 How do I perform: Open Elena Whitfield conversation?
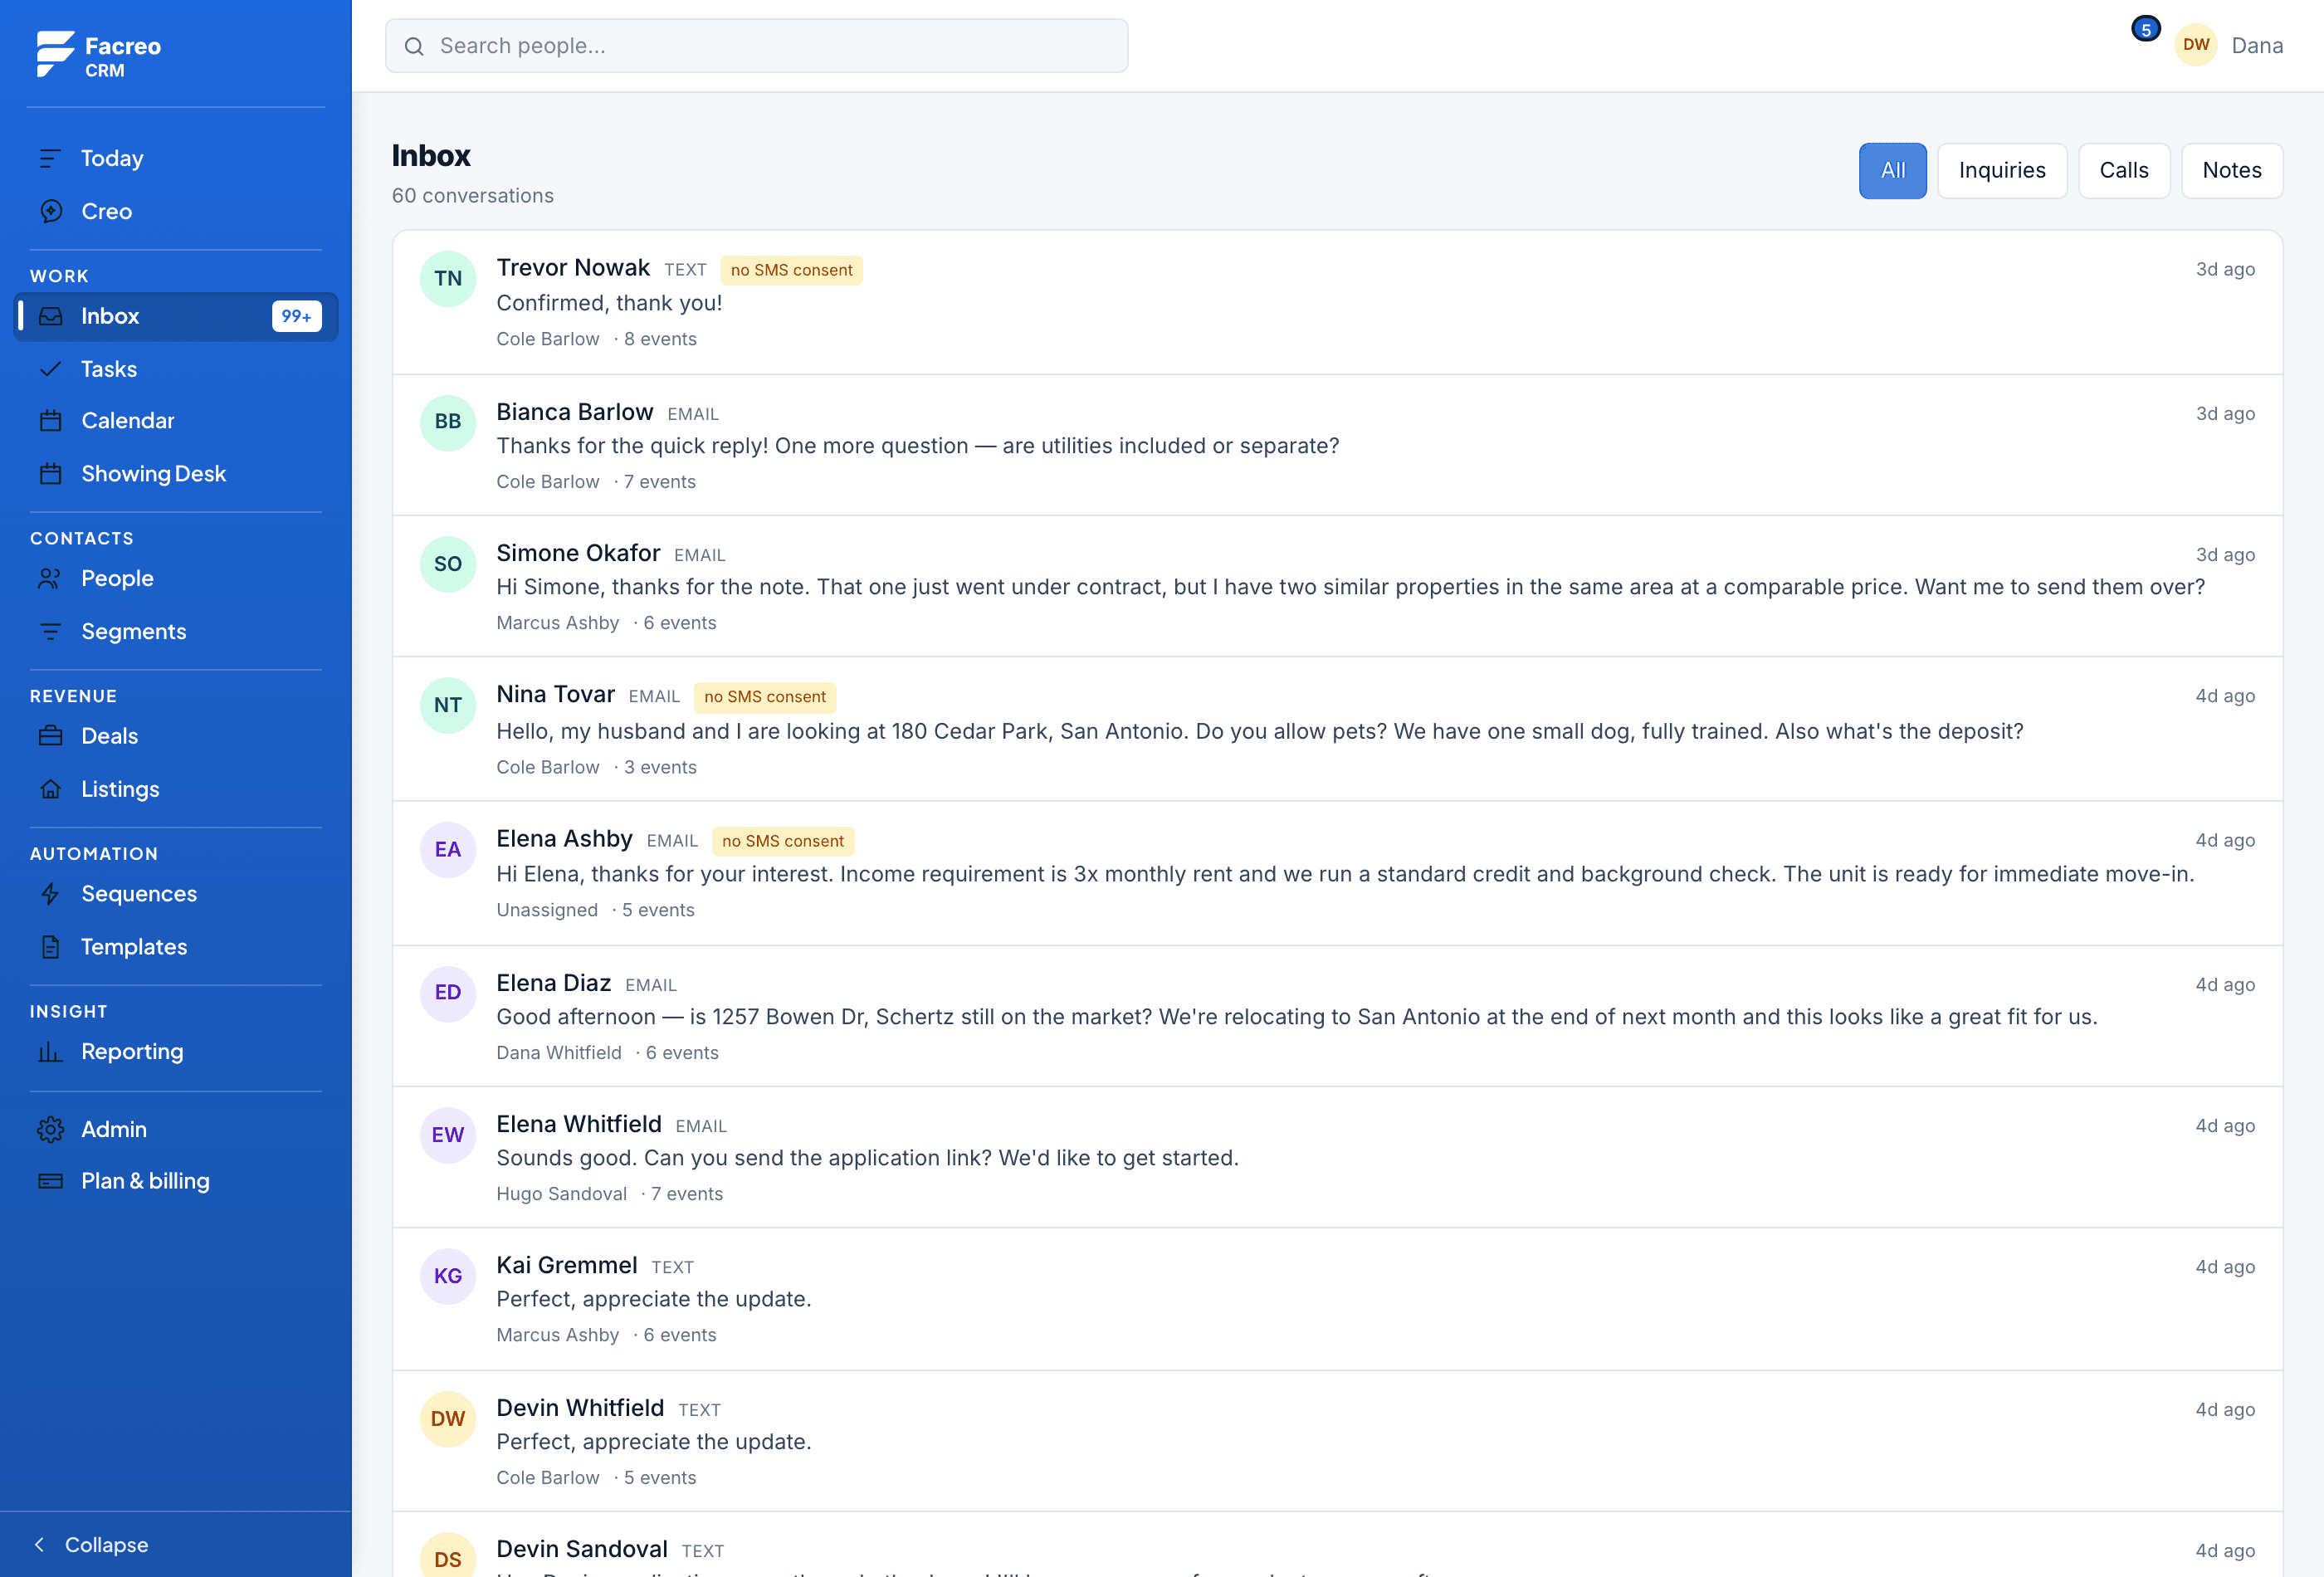[1337, 1158]
